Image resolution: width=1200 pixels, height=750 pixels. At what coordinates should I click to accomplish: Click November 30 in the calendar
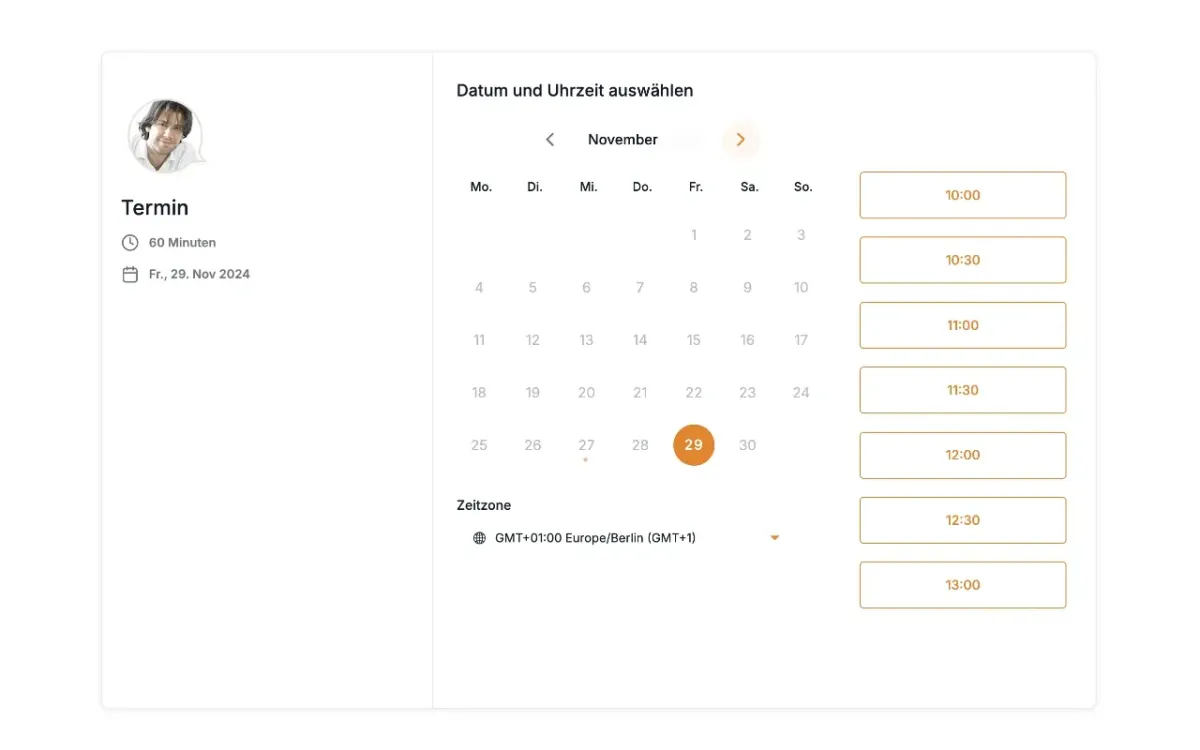coord(747,445)
